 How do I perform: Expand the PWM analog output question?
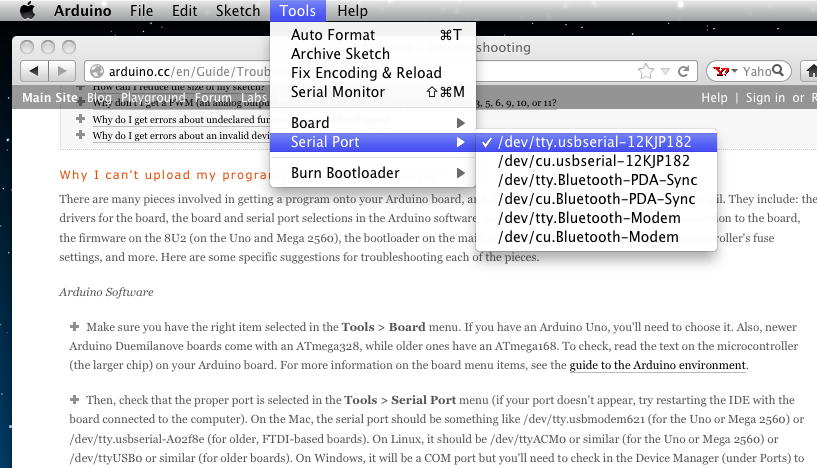pos(80,103)
